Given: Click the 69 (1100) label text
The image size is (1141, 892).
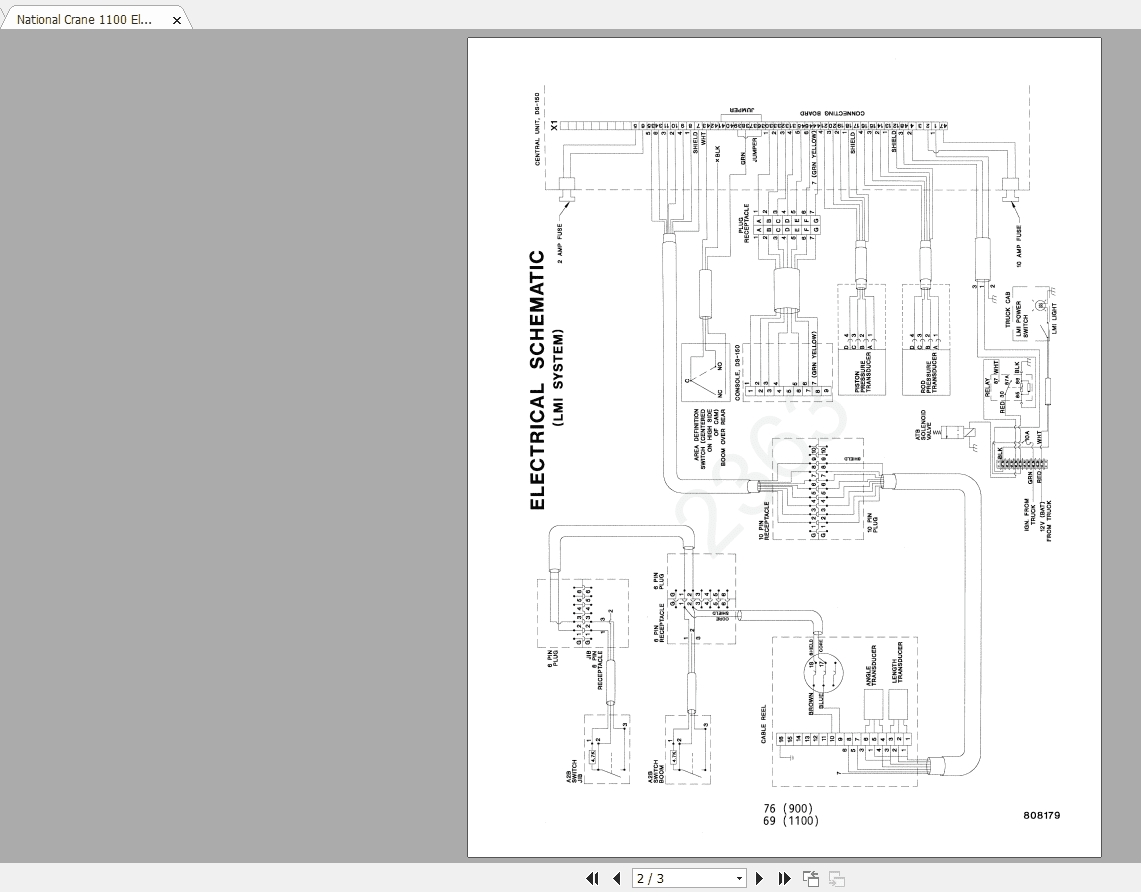Looking at the screenshot, I should (791, 820).
